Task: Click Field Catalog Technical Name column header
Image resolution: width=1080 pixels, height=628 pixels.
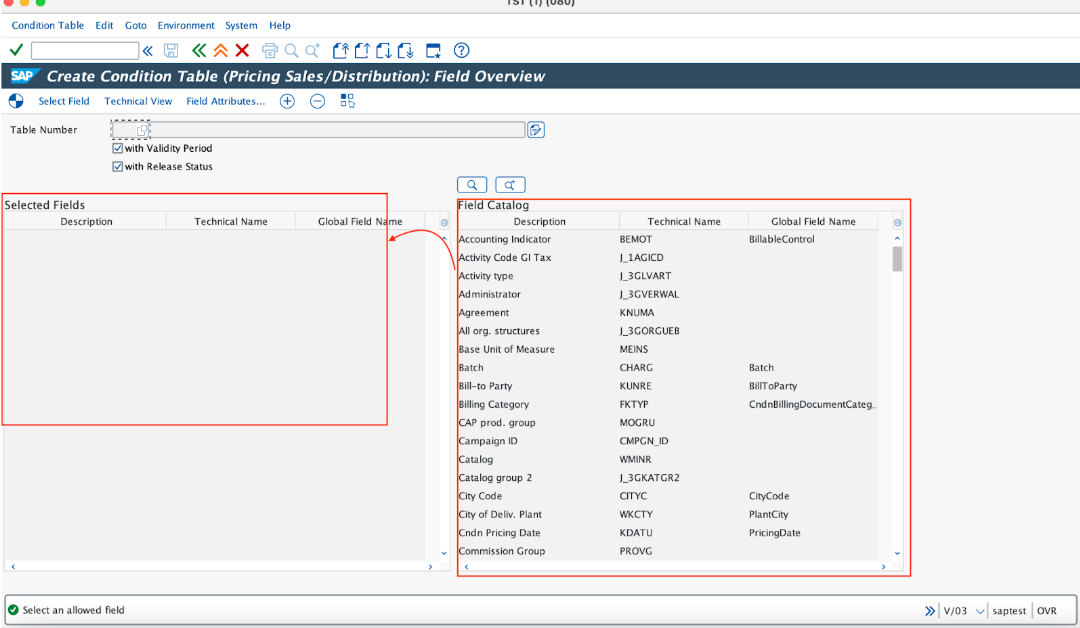Action: point(684,222)
